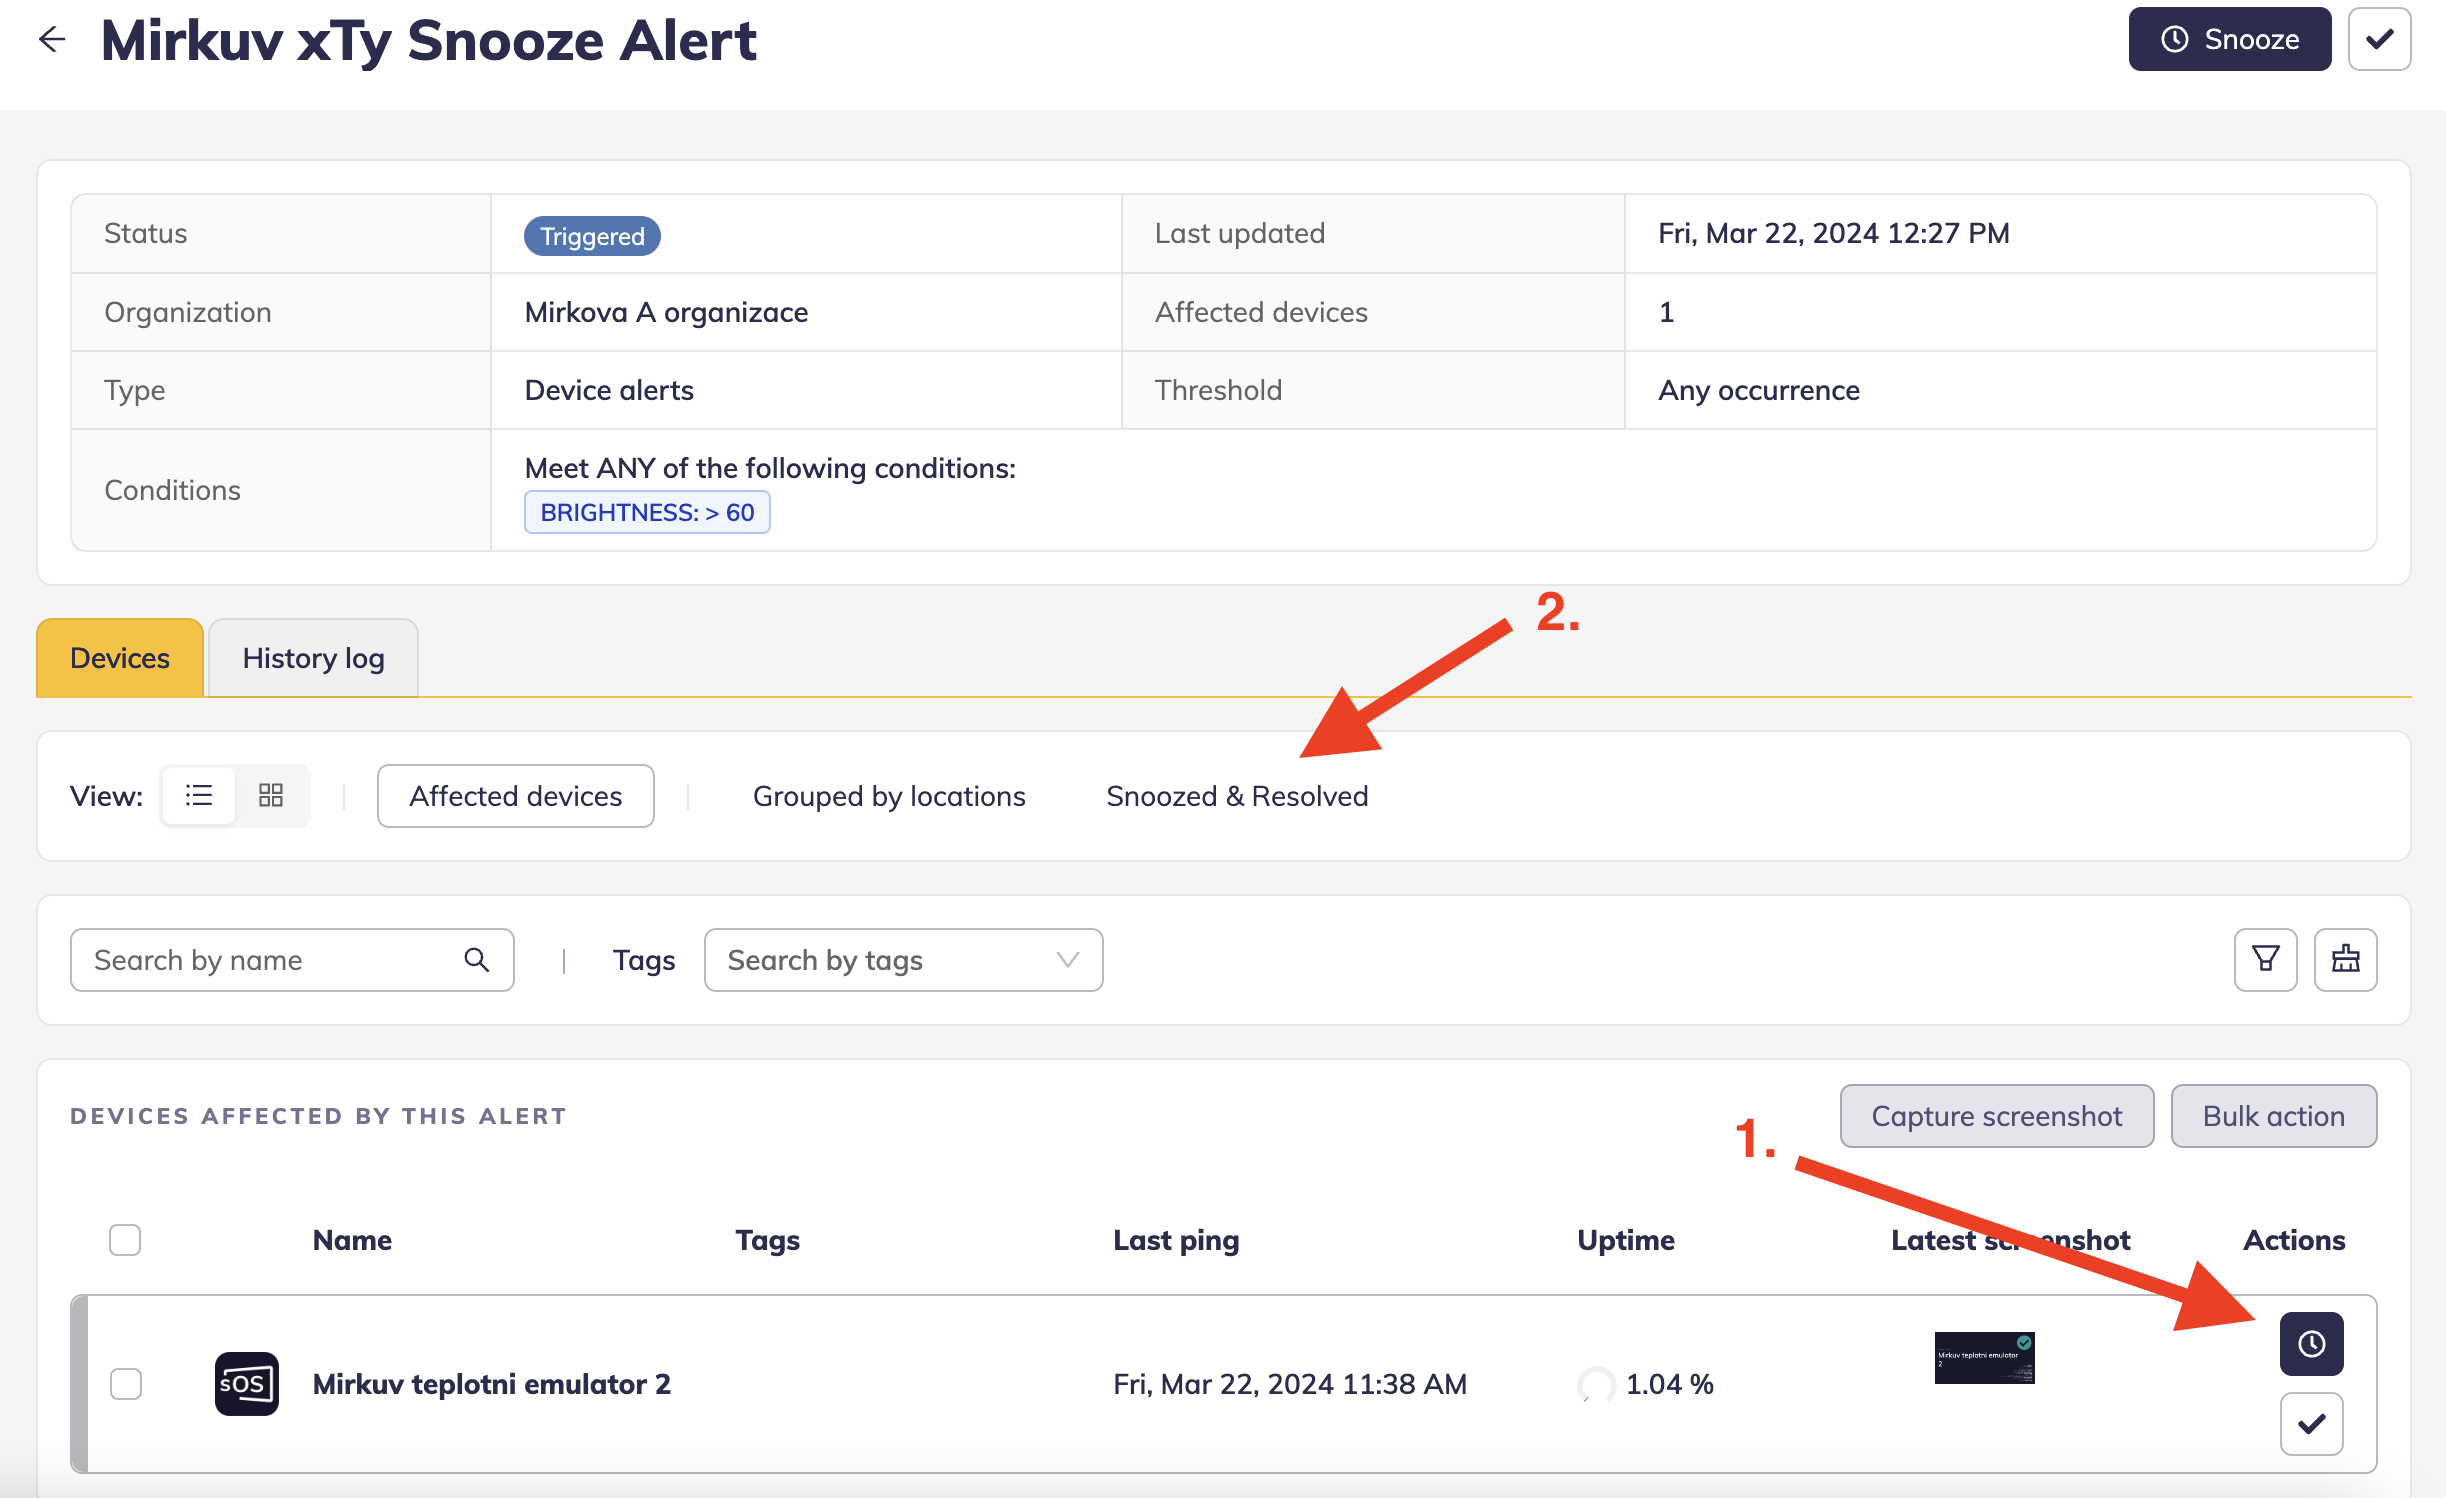Open the latest screenshot thumbnail

(1984, 1358)
